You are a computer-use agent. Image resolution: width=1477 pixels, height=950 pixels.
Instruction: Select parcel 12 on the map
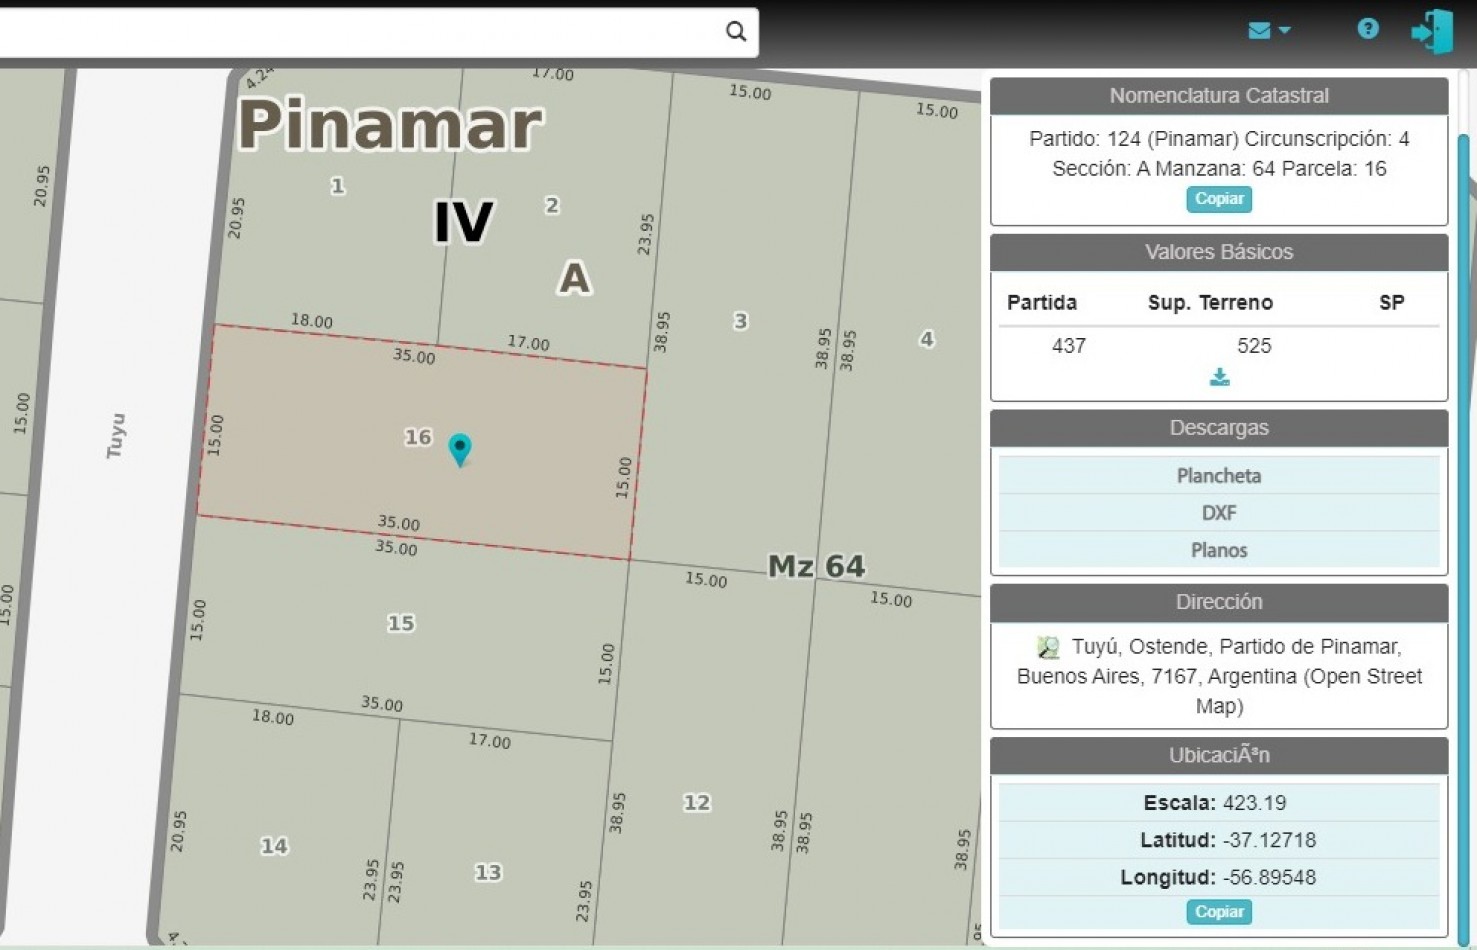[697, 802]
